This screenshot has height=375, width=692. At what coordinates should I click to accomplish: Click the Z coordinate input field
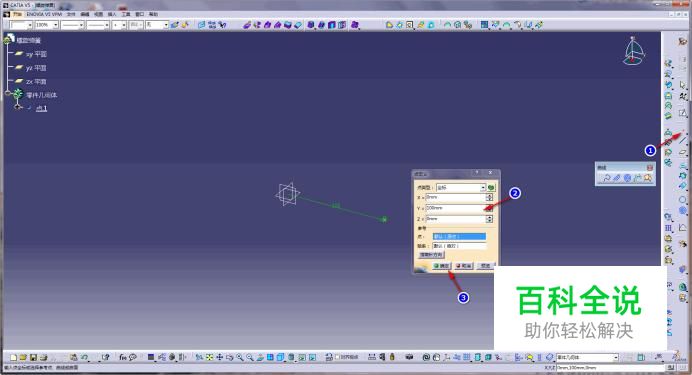455,219
